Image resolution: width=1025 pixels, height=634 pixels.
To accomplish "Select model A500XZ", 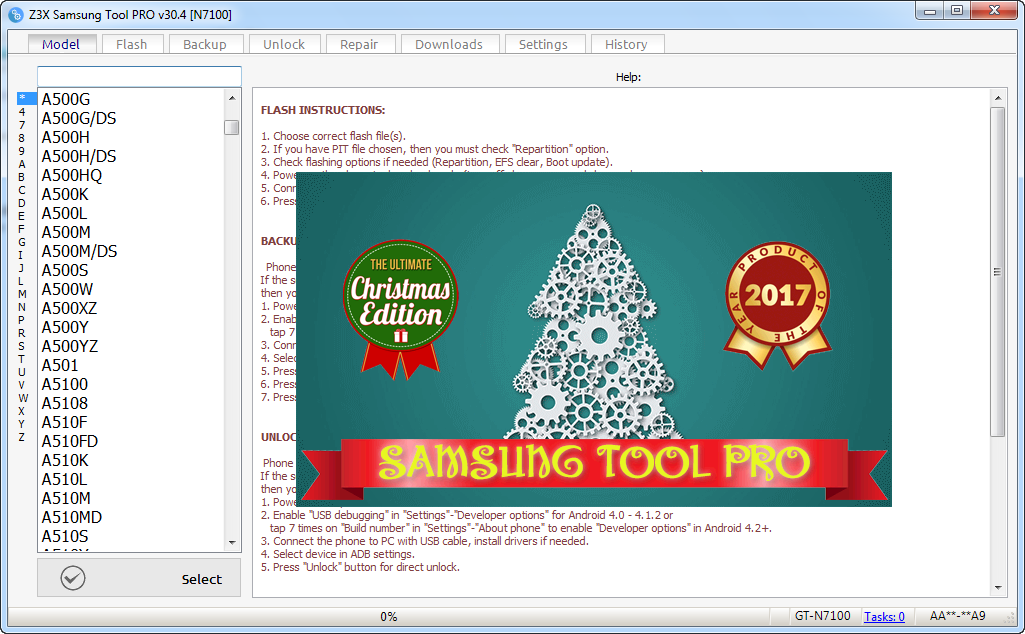I will point(69,308).
